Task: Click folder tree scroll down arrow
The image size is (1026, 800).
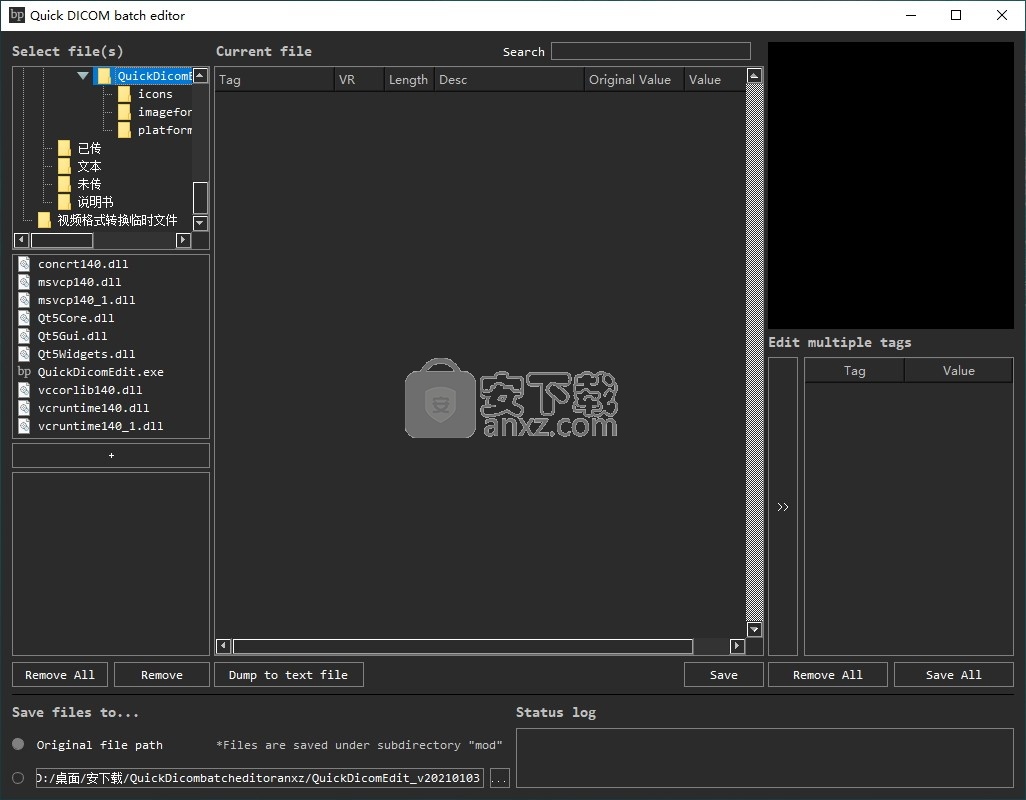Action: 201,223
